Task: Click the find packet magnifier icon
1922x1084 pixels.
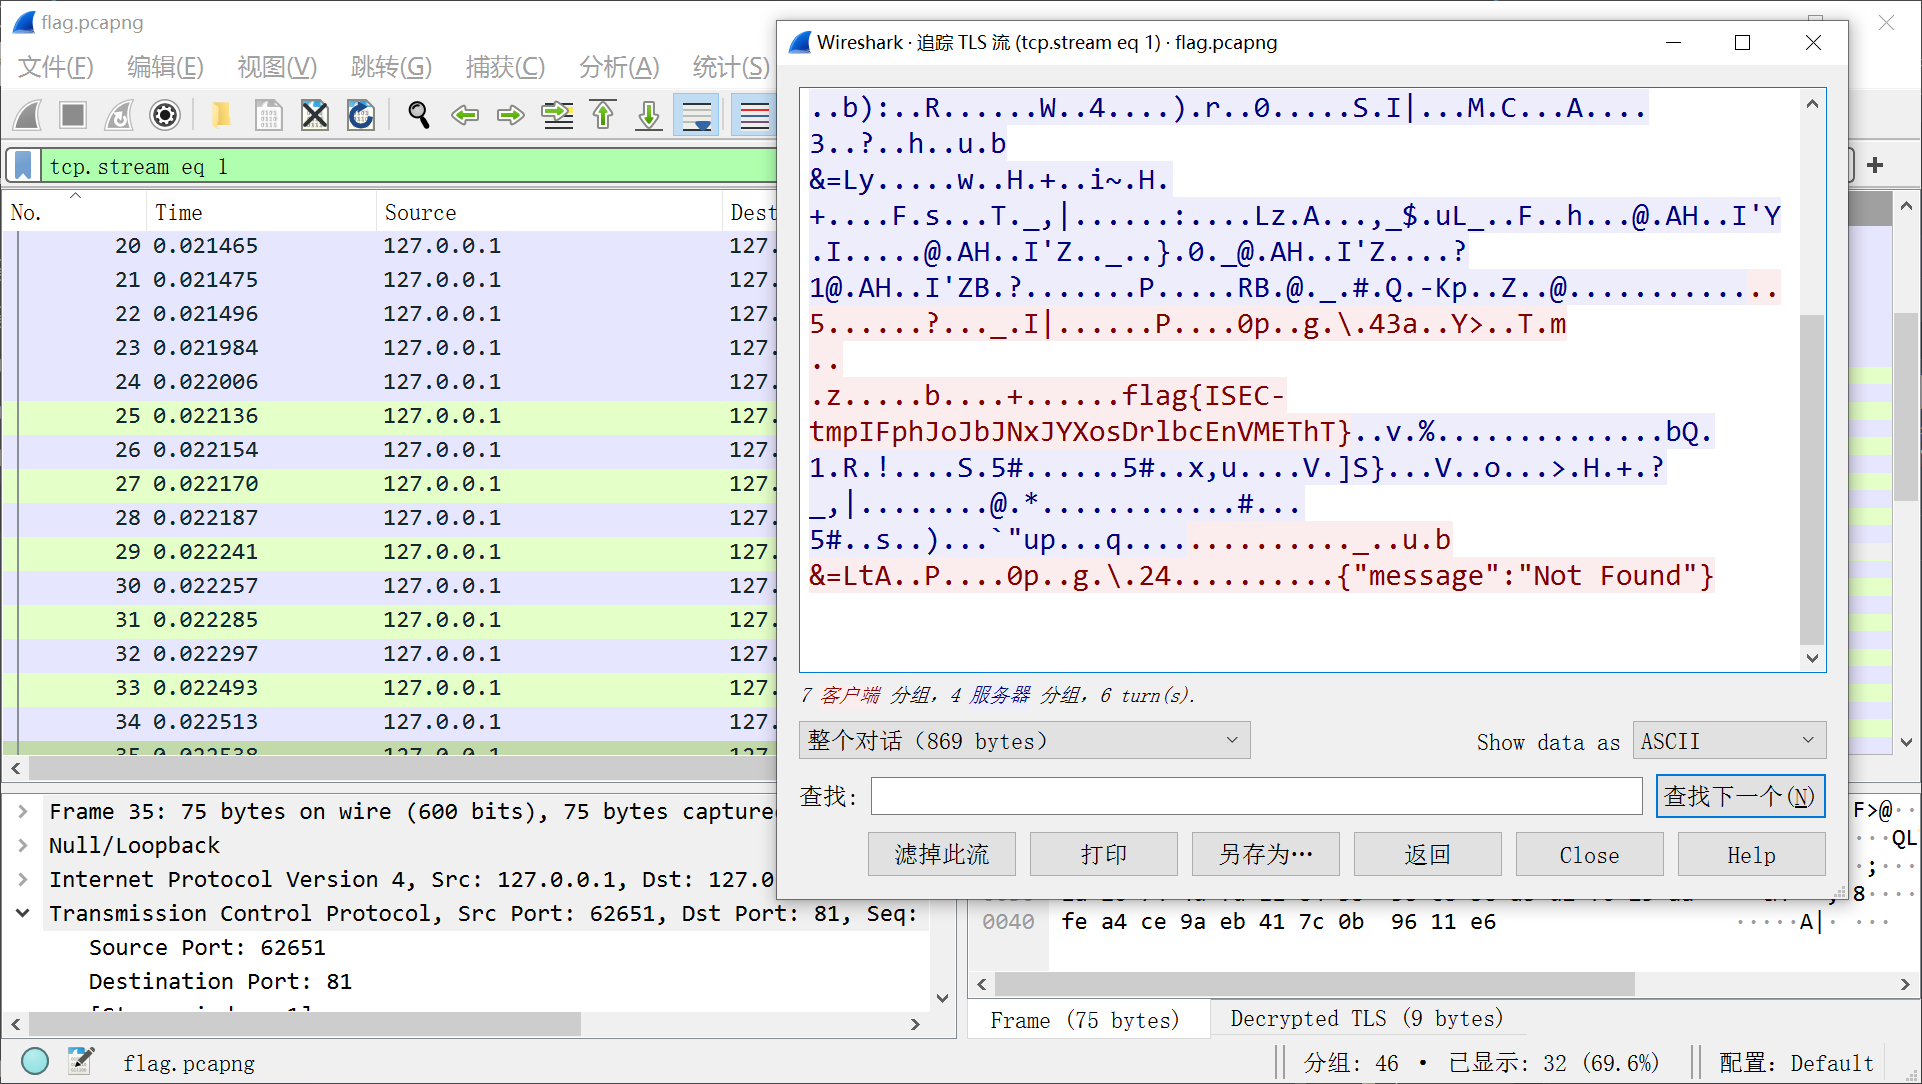Action: (x=419, y=116)
